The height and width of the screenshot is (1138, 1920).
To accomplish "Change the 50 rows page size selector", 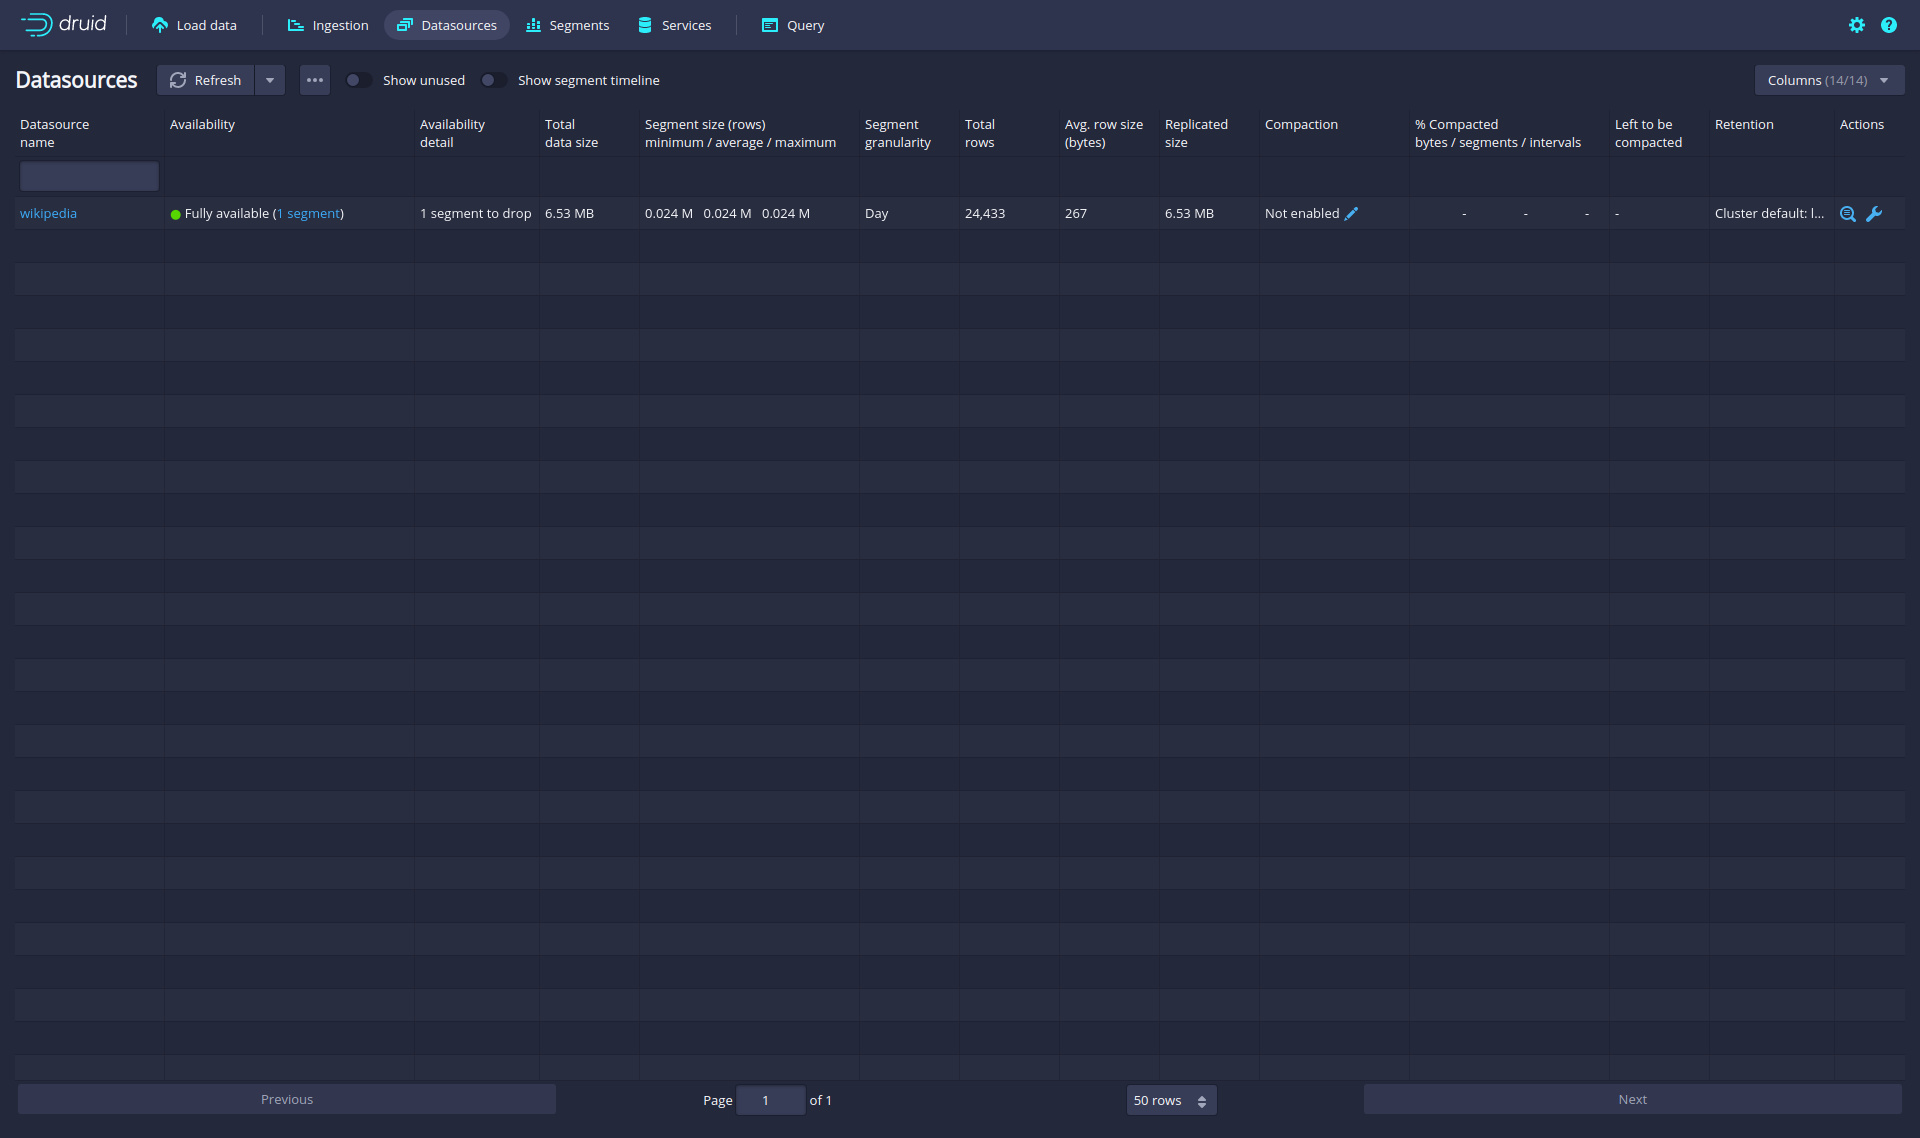I will click(x=1171, y=1100).
